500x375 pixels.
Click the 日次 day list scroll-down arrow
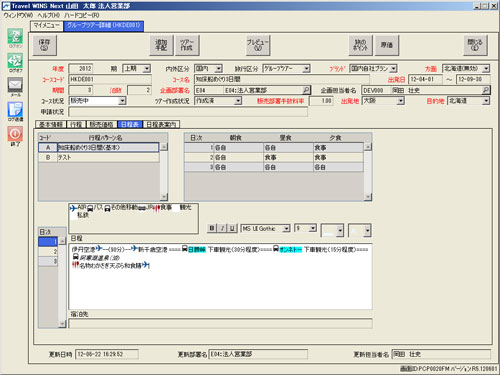(62, 323)
